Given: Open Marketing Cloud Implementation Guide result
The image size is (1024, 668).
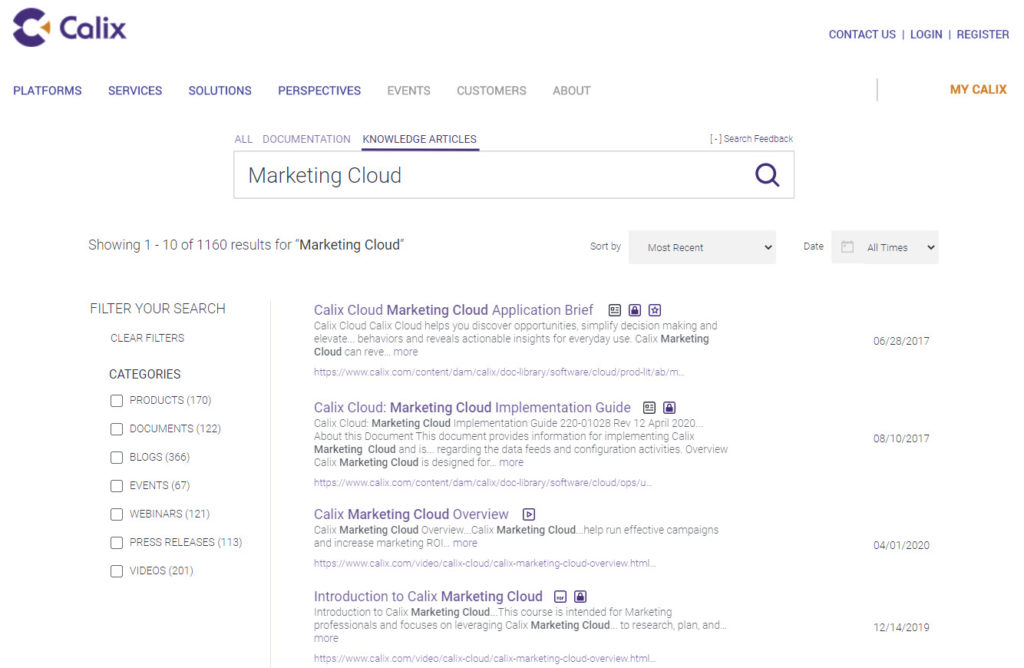Looking at the screenshot, I should (x=472, y=407).
